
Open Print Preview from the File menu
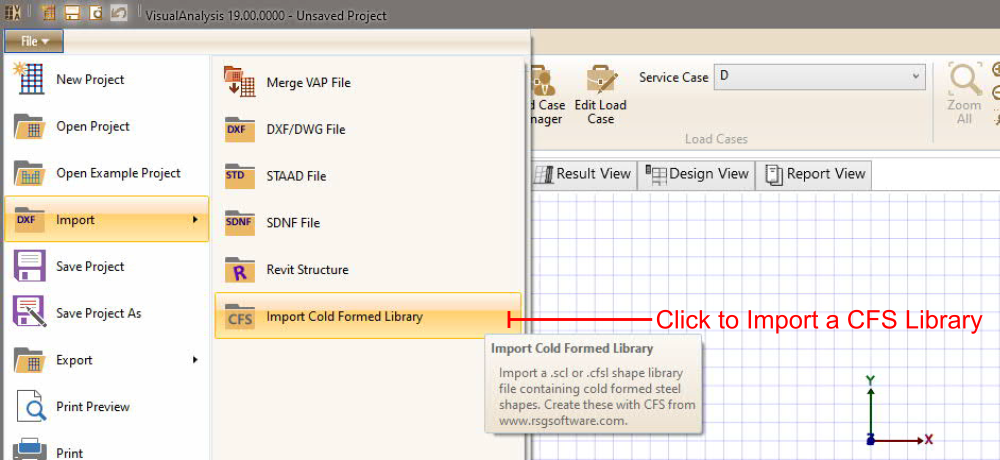coord(107,406)
